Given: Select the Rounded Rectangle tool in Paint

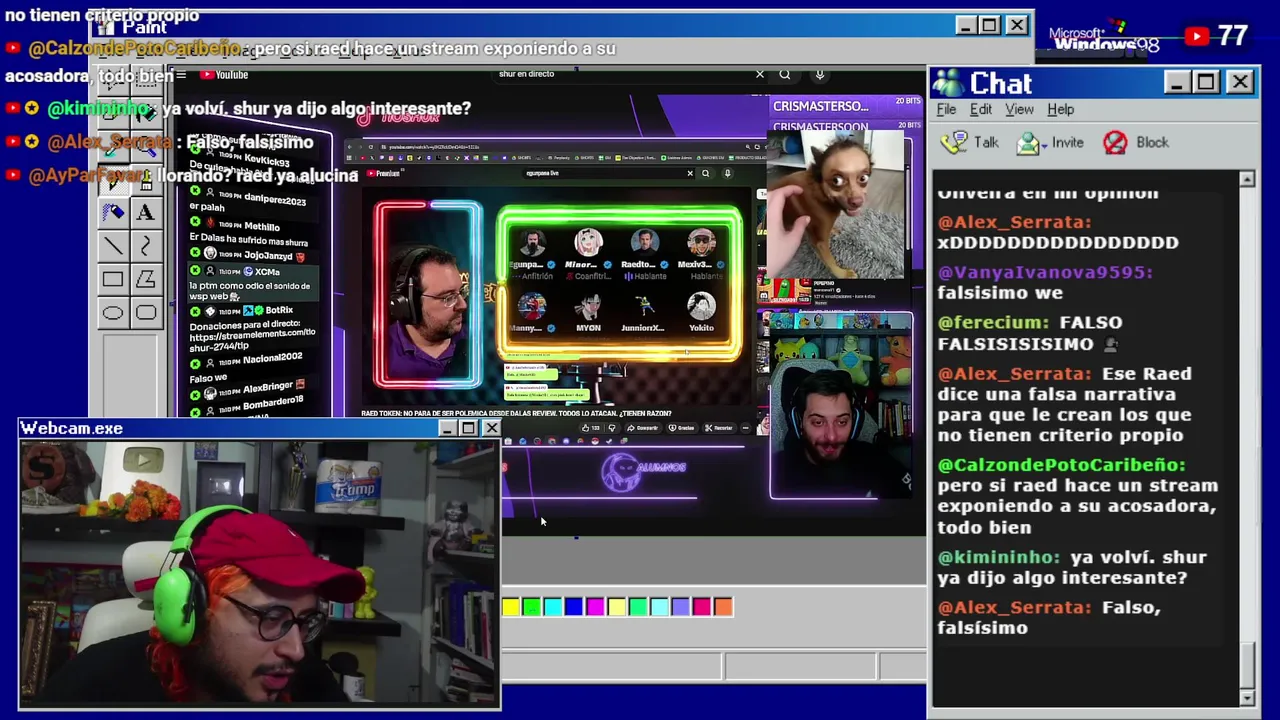Looking at the screenshot, I should pyautogui.click(x=146, y=313).
